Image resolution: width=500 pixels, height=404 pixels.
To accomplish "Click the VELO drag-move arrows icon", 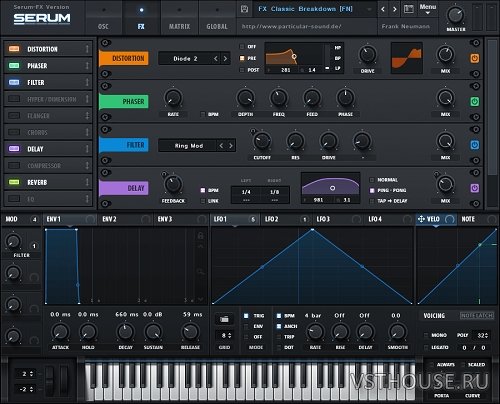I will pyautogui.click(x=421, y=219).
